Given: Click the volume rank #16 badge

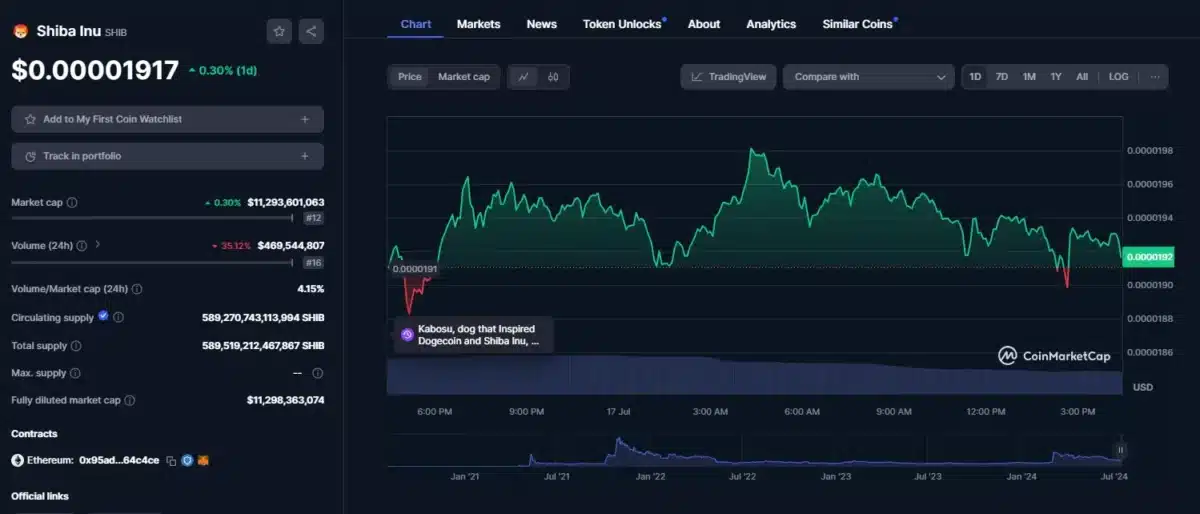Looking at the screenshot, I should tap(313, 262).
